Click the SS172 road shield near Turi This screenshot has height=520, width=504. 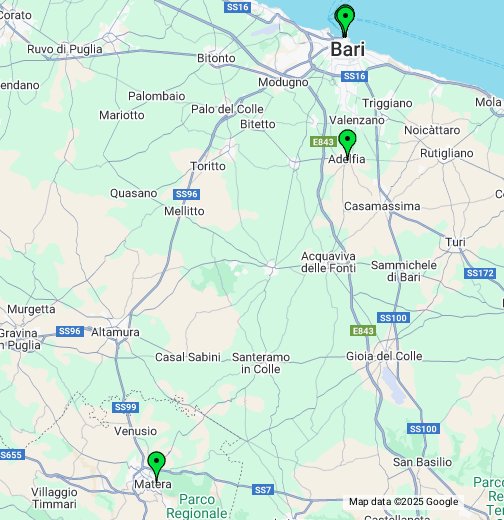480,273
